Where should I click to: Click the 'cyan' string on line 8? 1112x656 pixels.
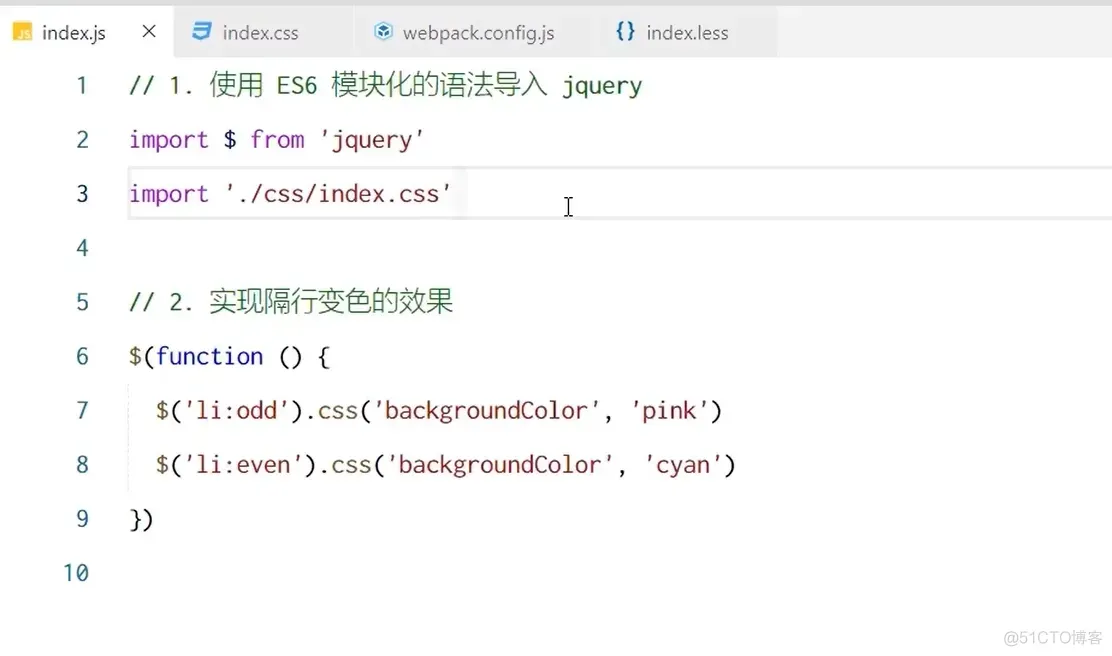(x=683, y=465)
